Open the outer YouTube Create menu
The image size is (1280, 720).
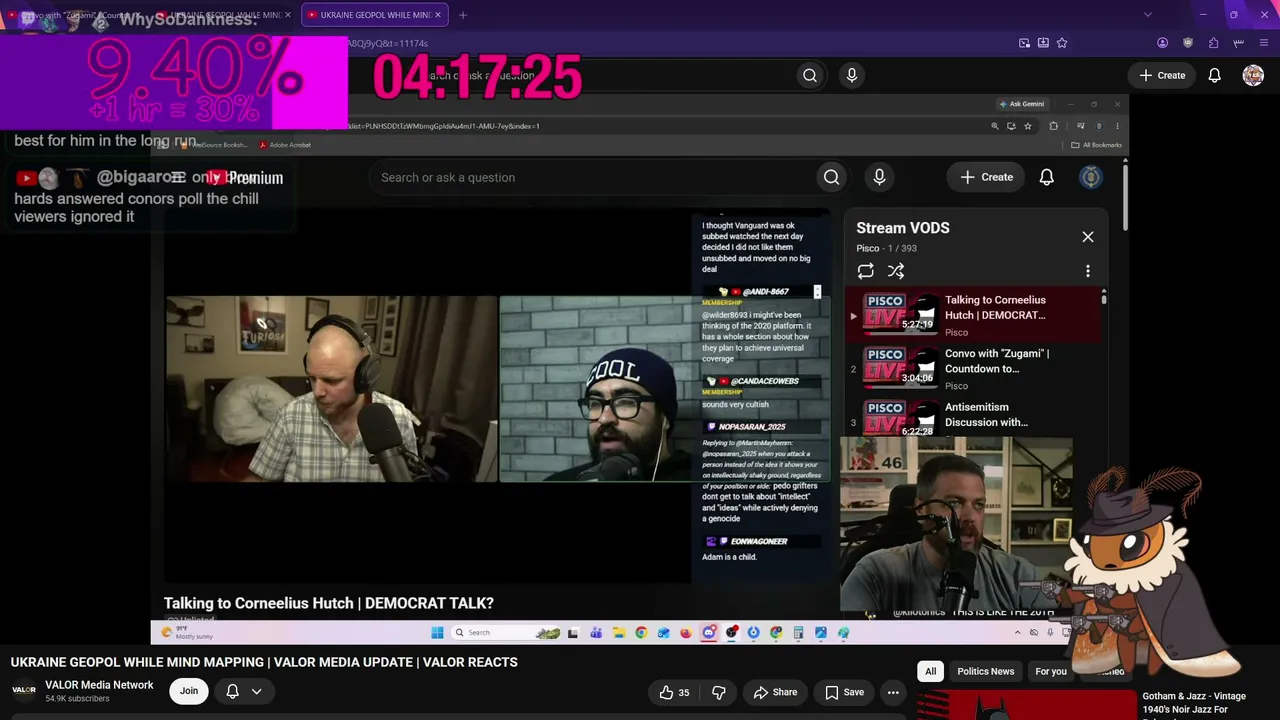(x=1162, y=75)
